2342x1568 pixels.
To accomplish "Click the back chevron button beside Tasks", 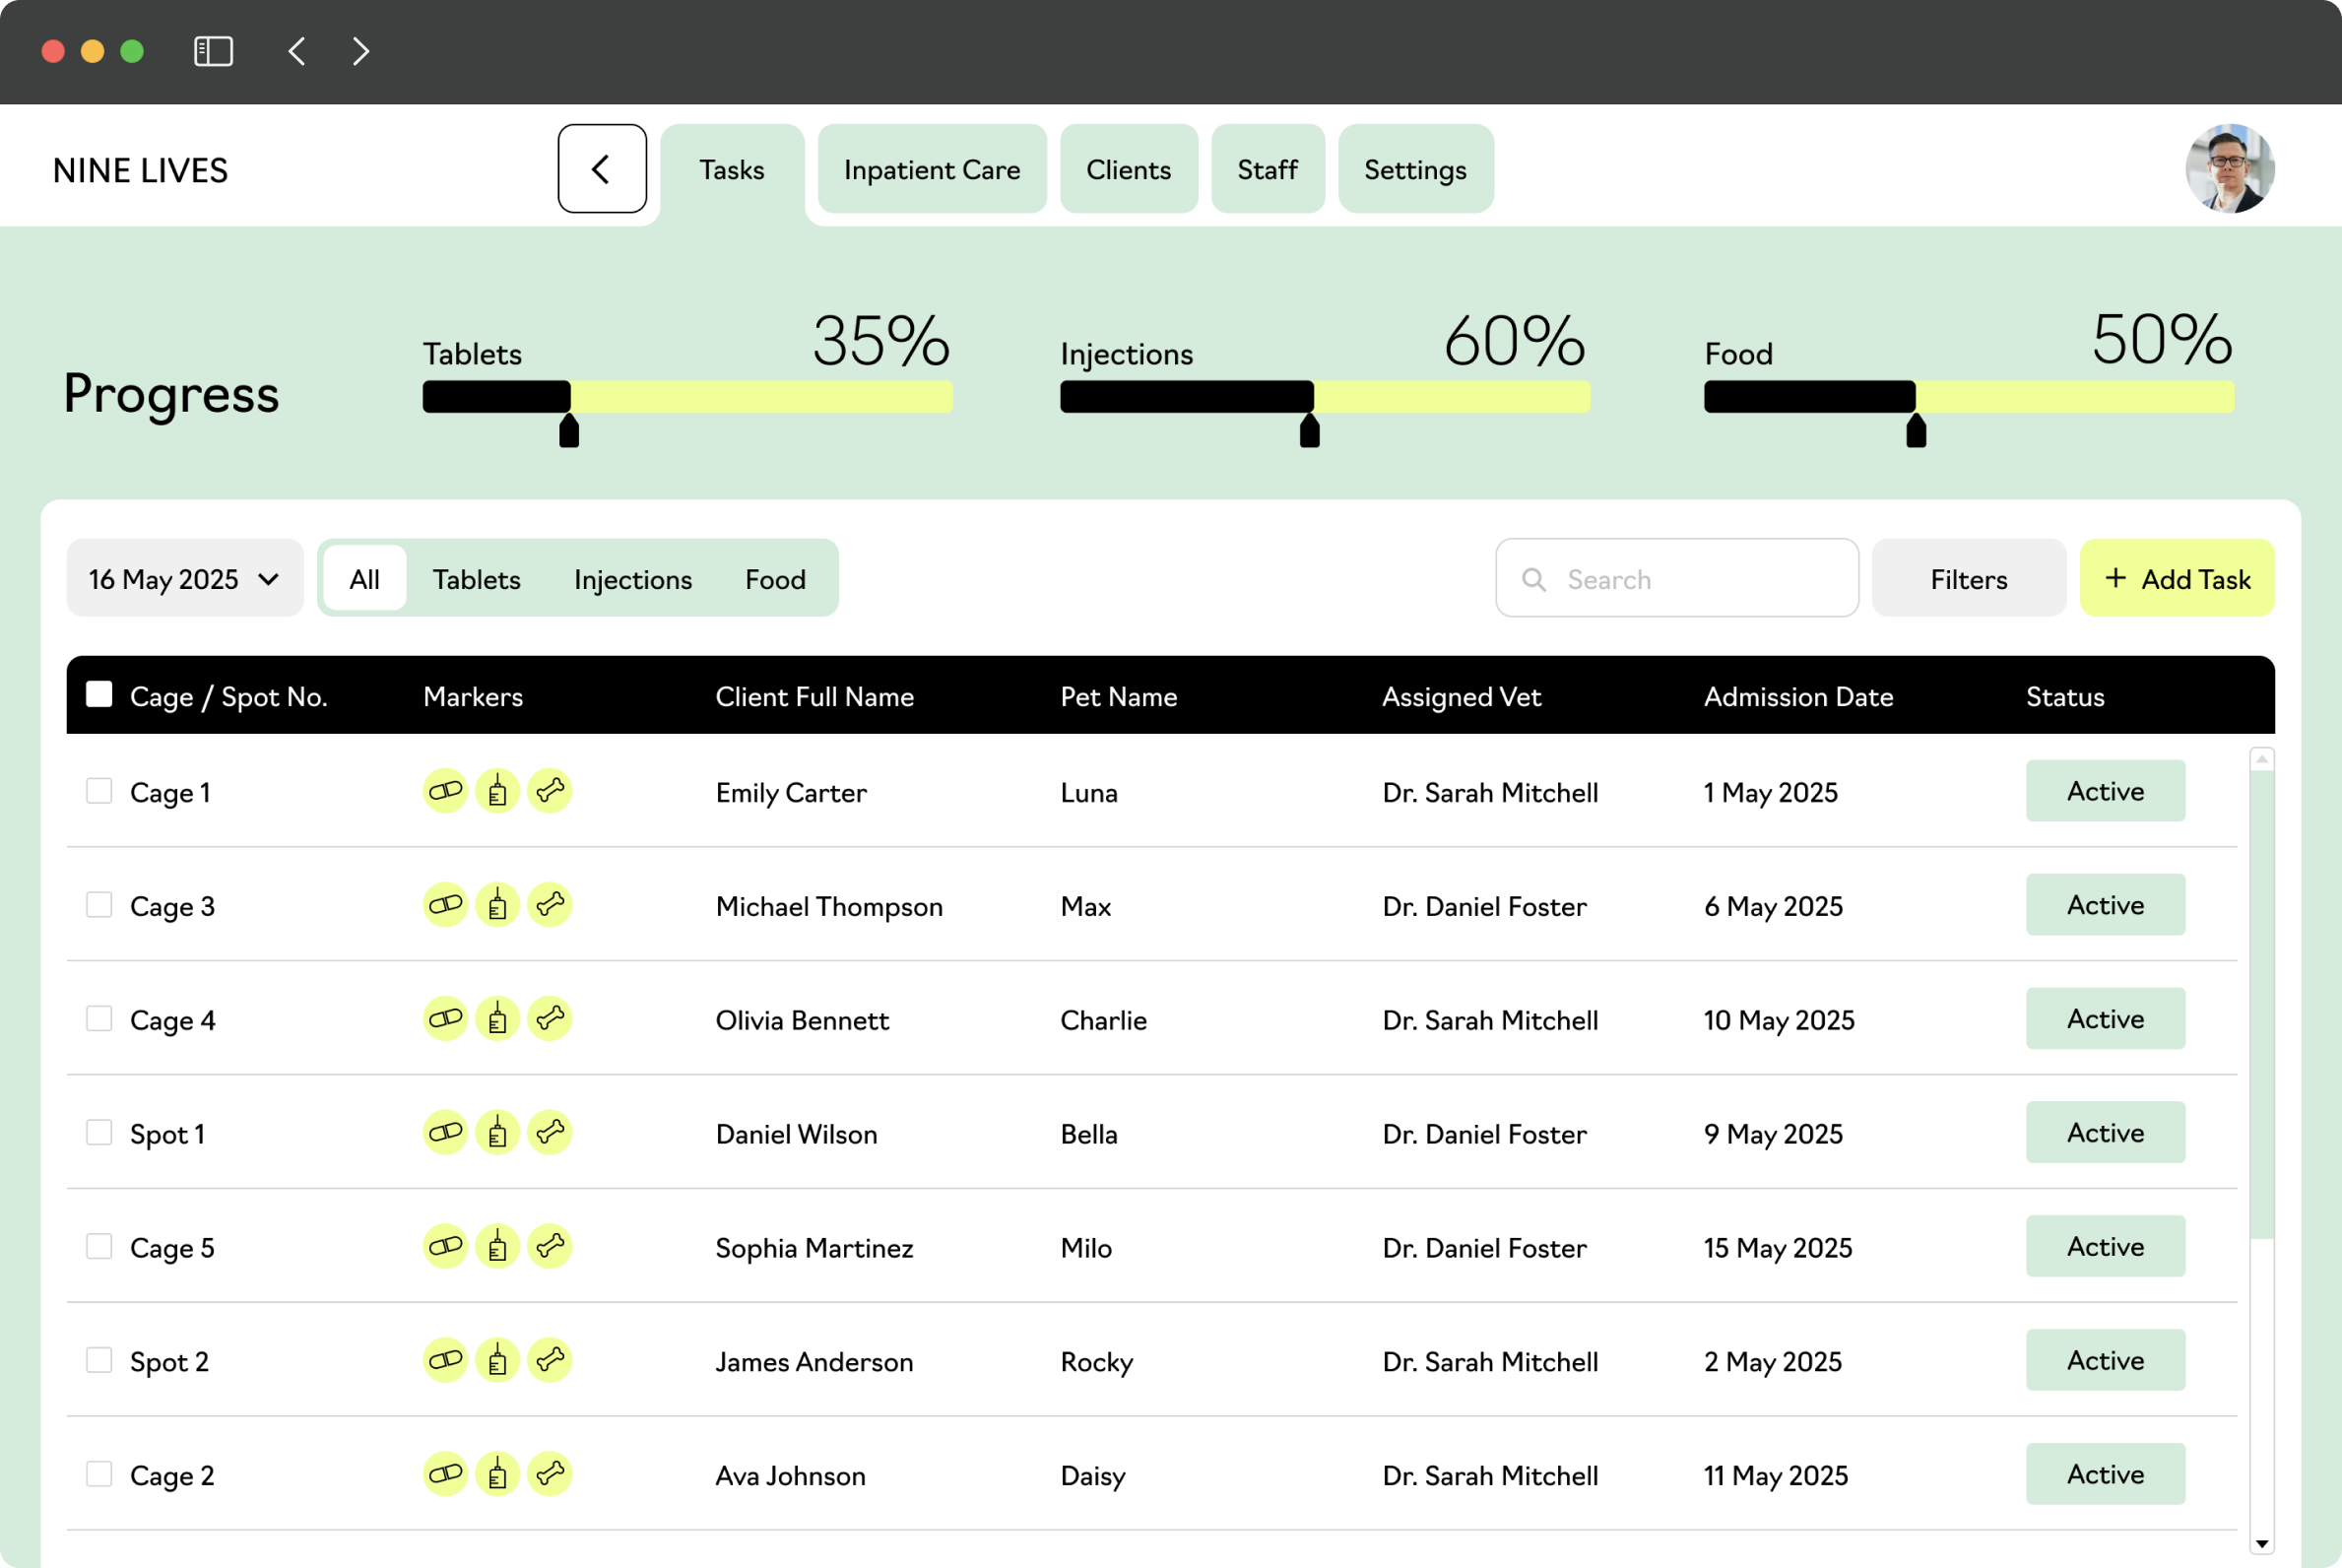I will 602,169.
